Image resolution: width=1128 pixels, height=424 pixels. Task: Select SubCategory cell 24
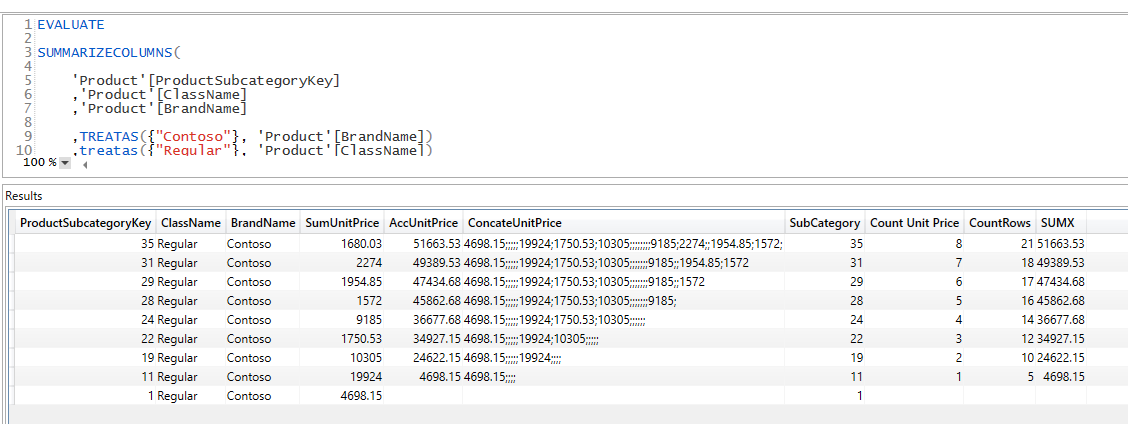tap(824, 320)
